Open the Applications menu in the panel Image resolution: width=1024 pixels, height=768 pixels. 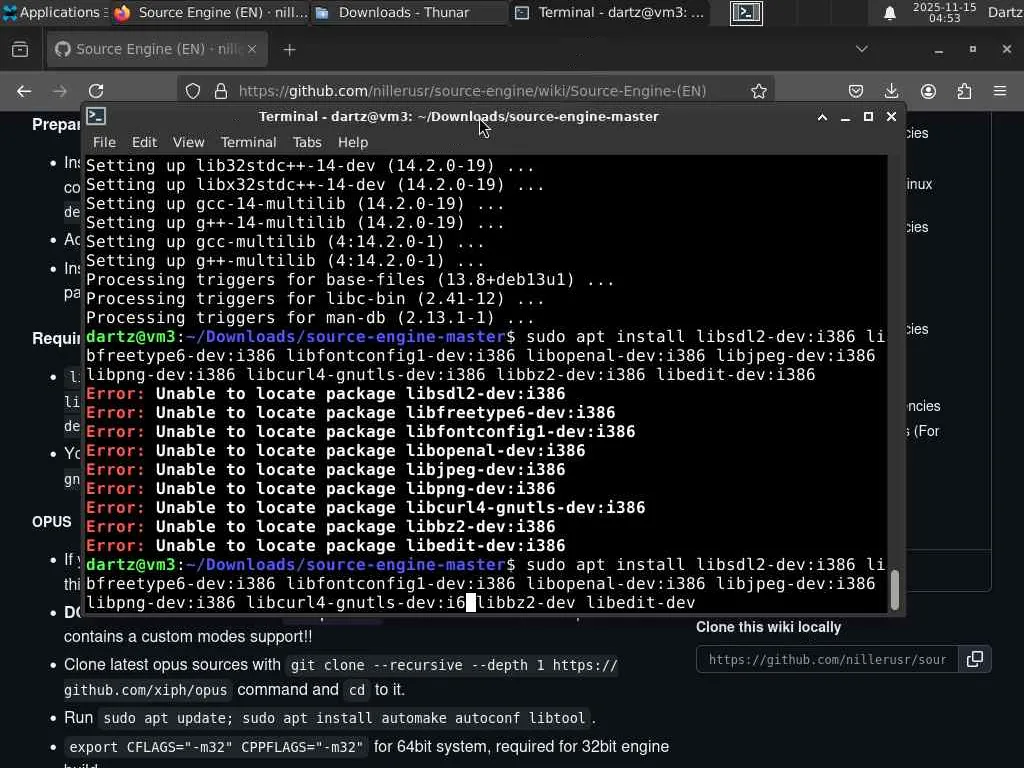pos(52,12)
